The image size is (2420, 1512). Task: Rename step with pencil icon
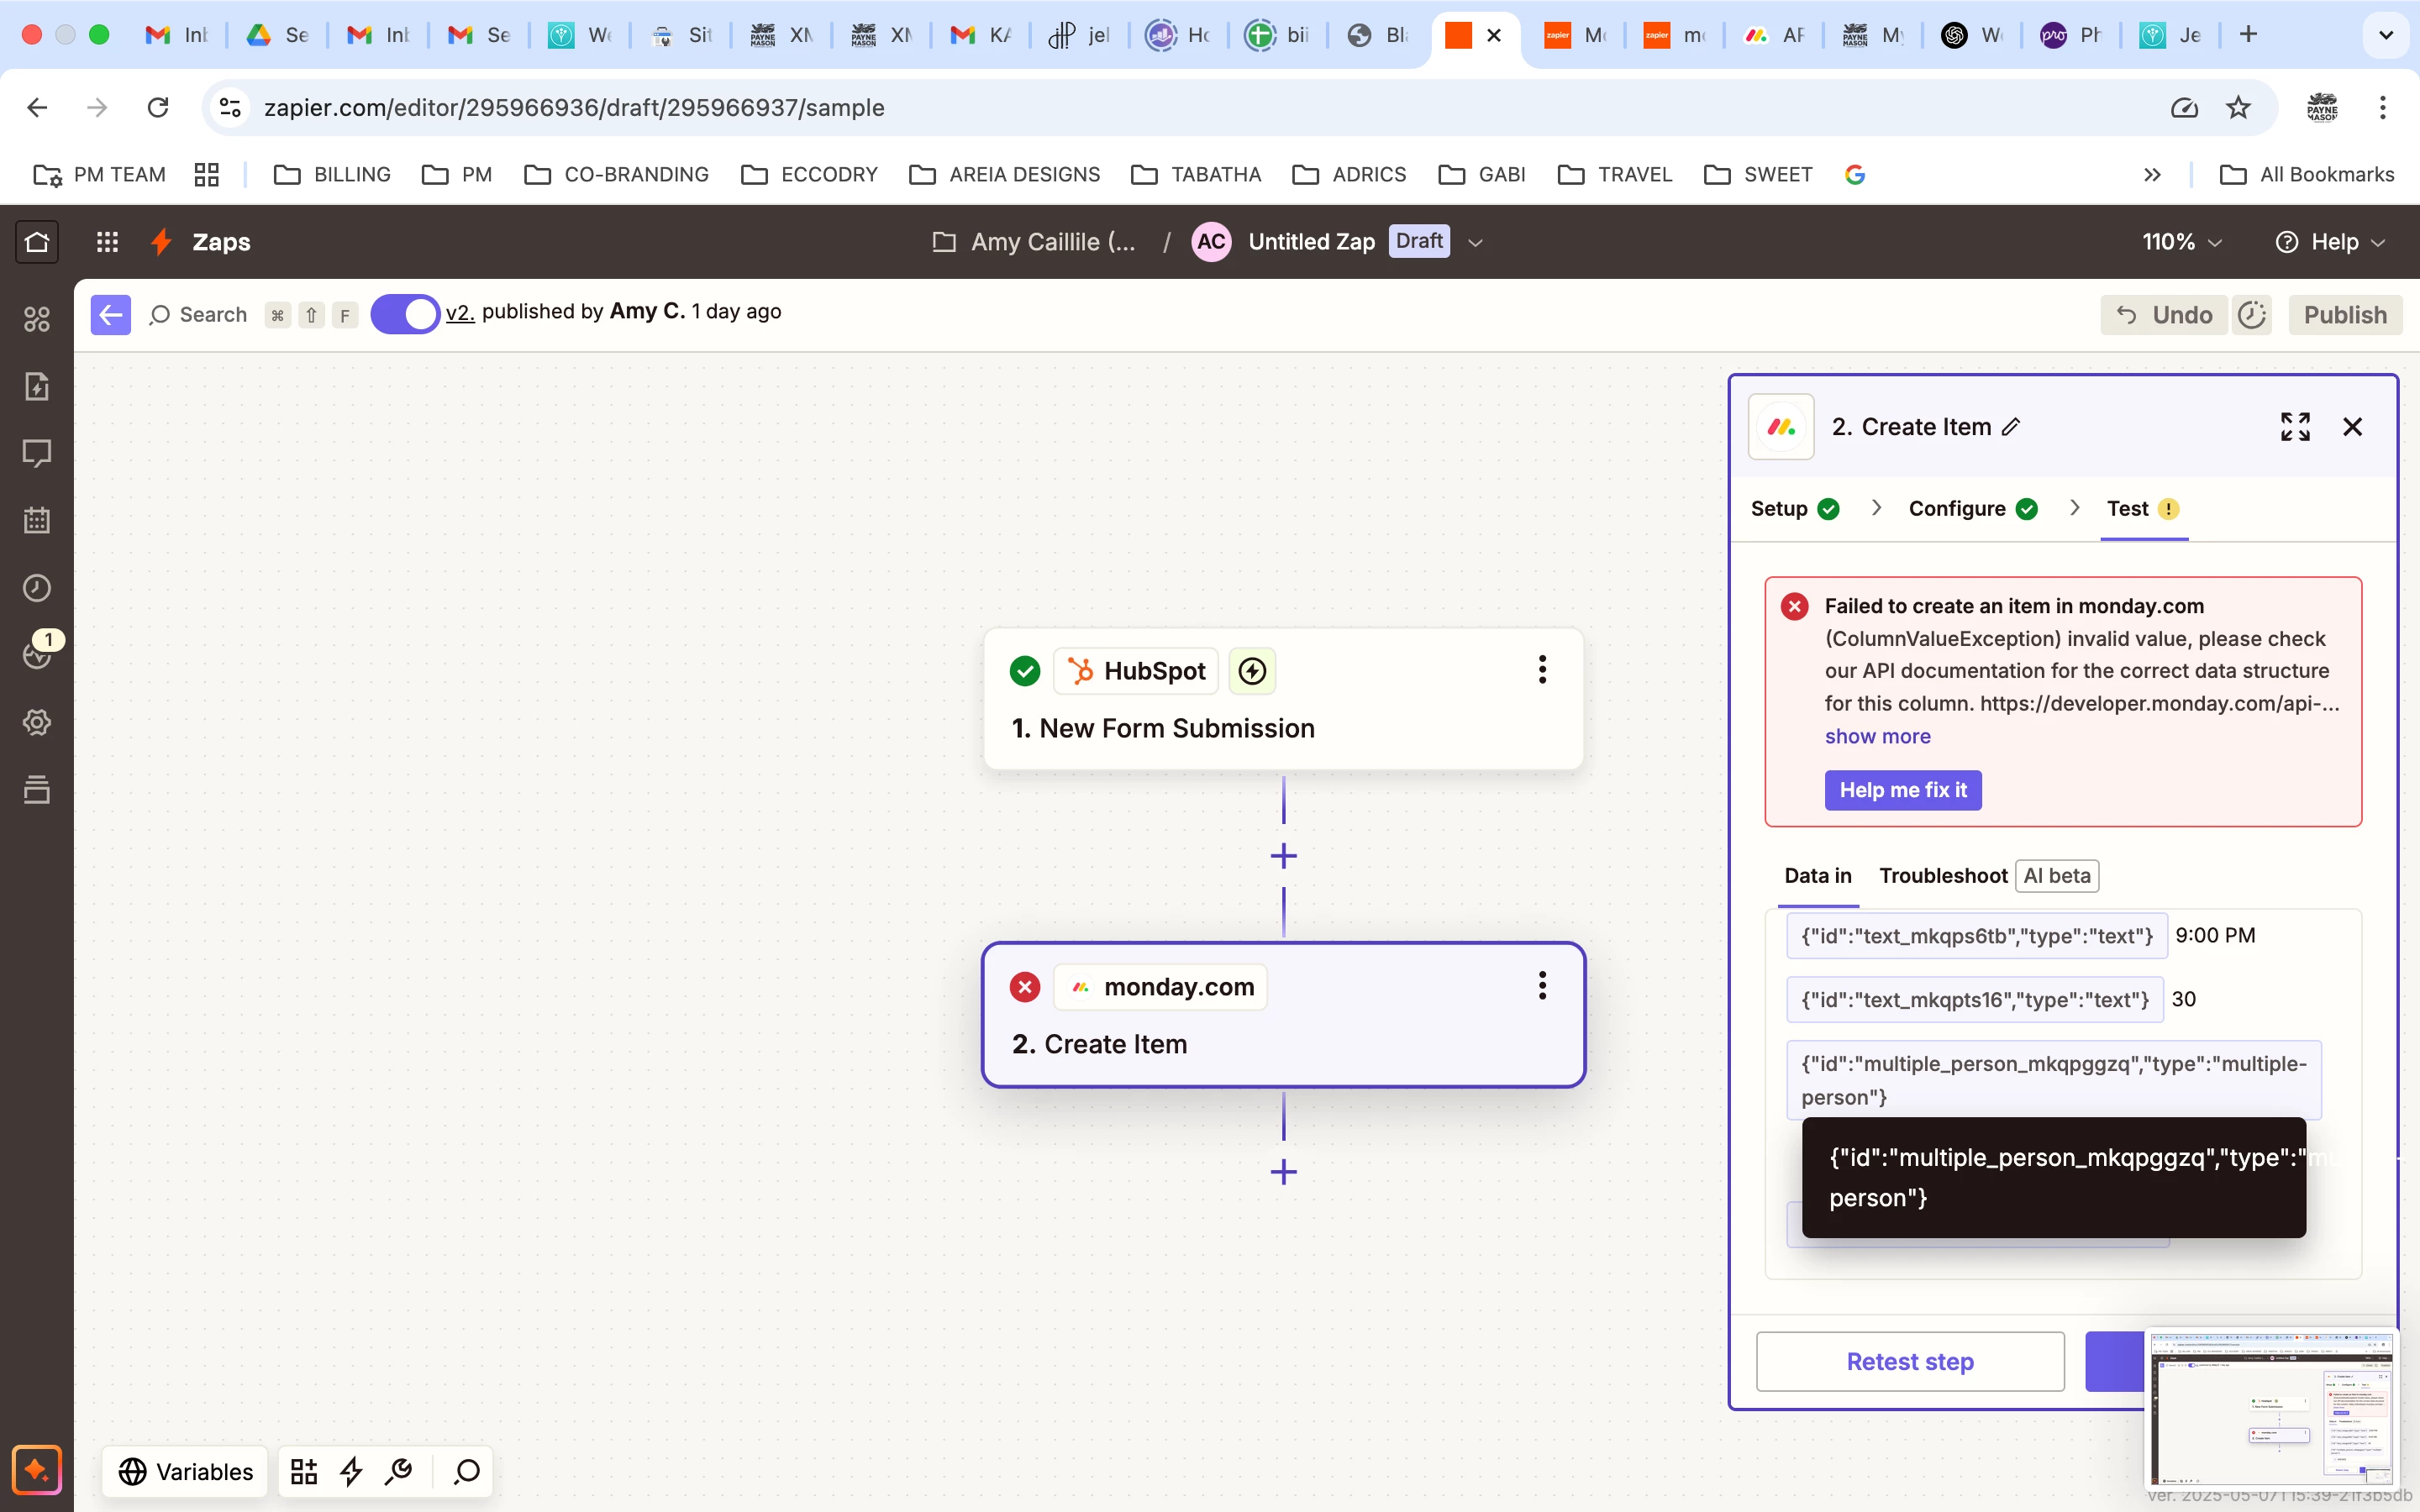pyautogui.click(x=2011, y=427)
